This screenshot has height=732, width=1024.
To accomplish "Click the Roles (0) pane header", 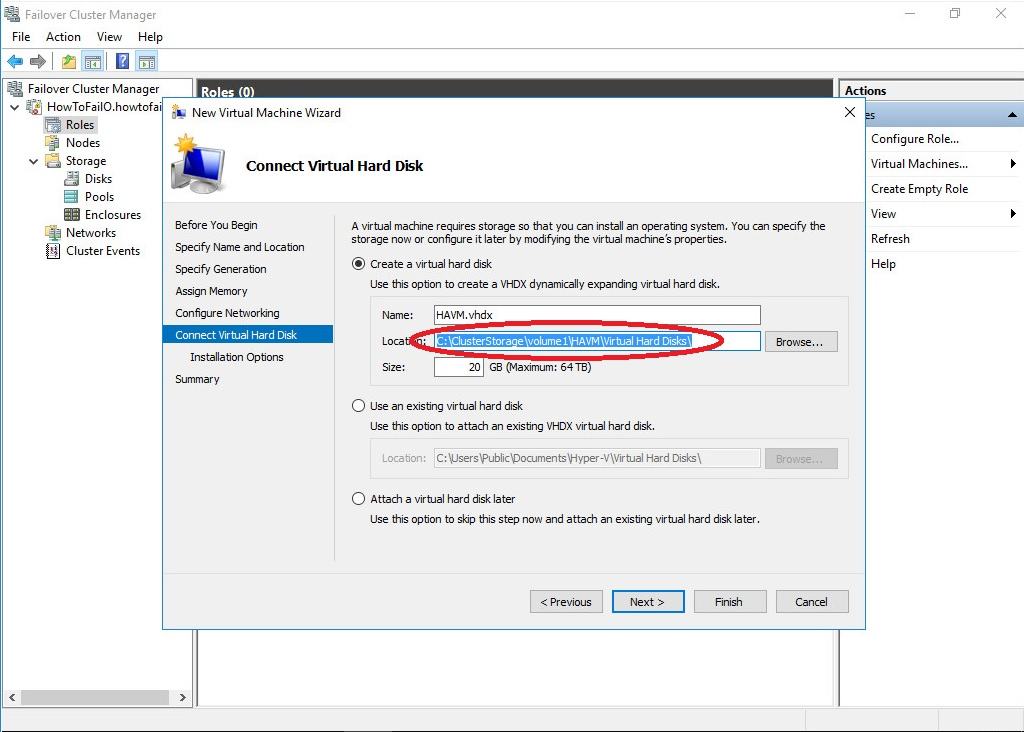I will [515, 91].
